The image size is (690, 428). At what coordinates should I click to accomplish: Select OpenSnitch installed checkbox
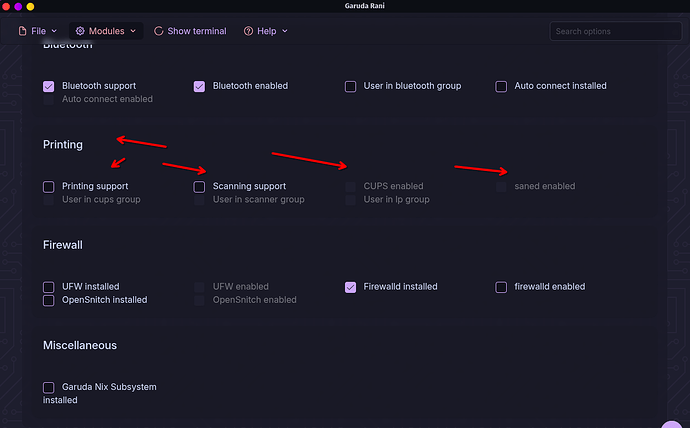49,300
